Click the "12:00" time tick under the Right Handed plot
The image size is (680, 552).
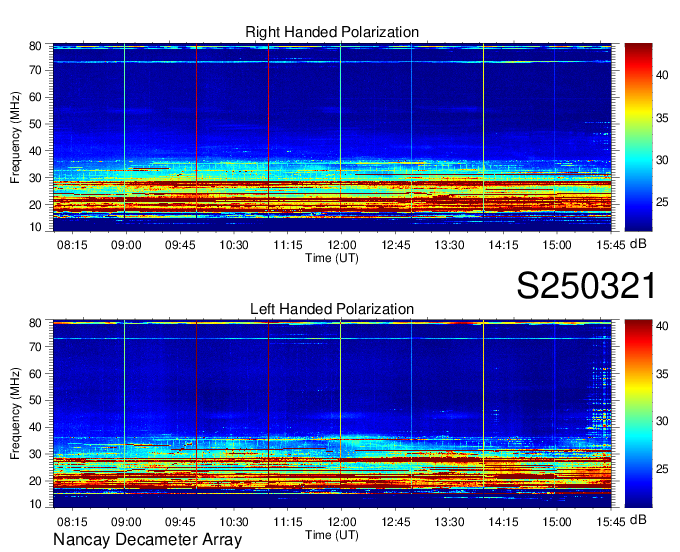pos(342,245)
